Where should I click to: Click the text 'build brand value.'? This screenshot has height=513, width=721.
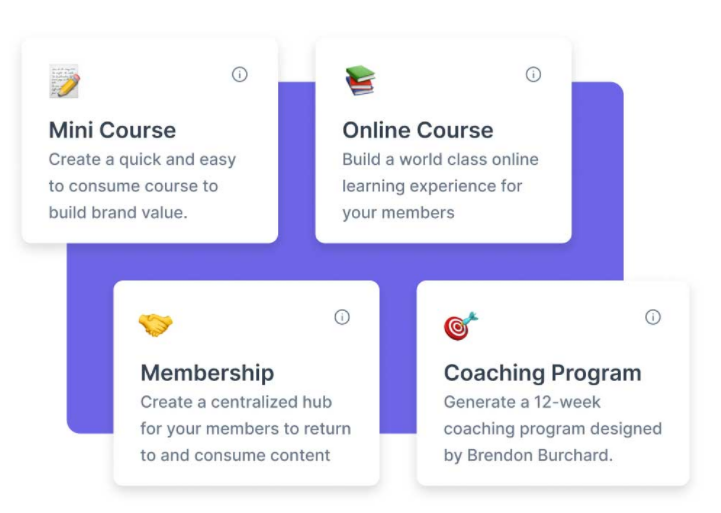pos(118,212)
